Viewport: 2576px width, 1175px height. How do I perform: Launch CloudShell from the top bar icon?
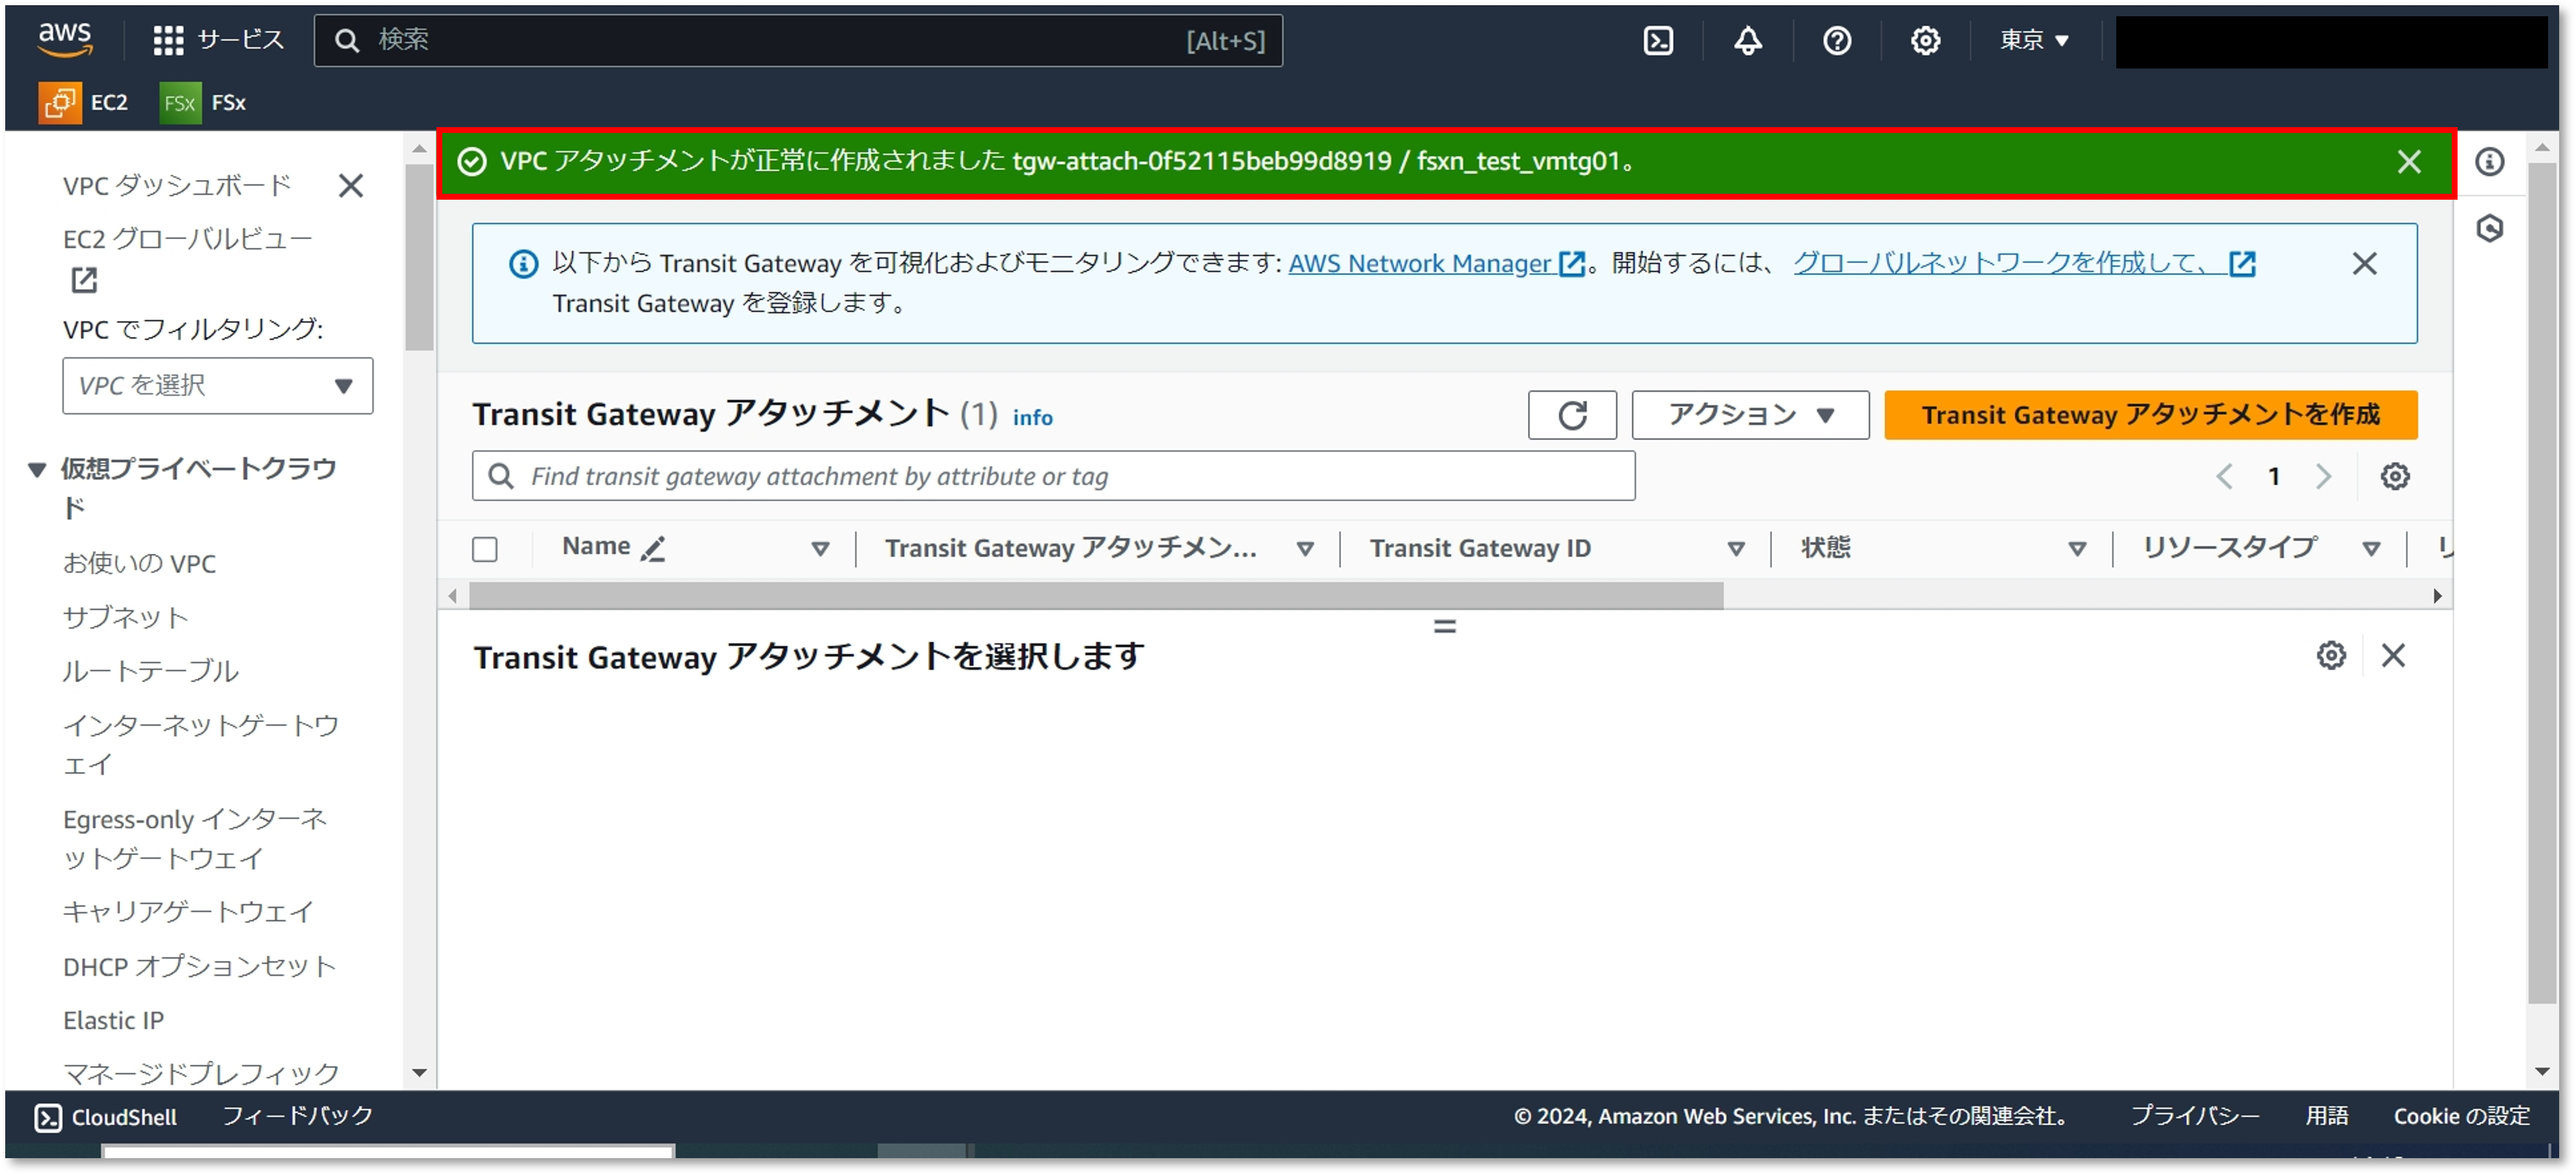(1658, 41)
